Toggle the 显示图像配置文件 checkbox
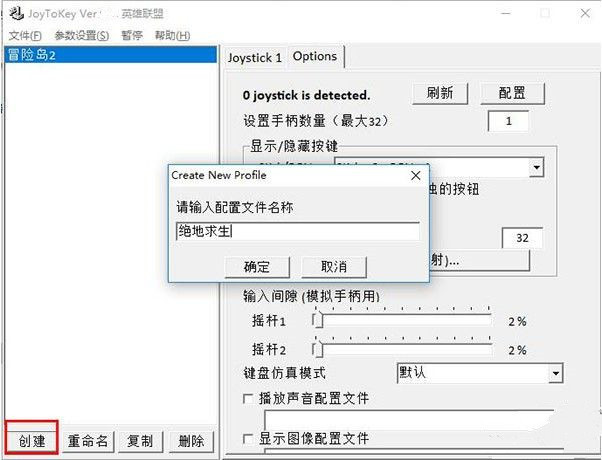602x460 pixels. [248, 438]
